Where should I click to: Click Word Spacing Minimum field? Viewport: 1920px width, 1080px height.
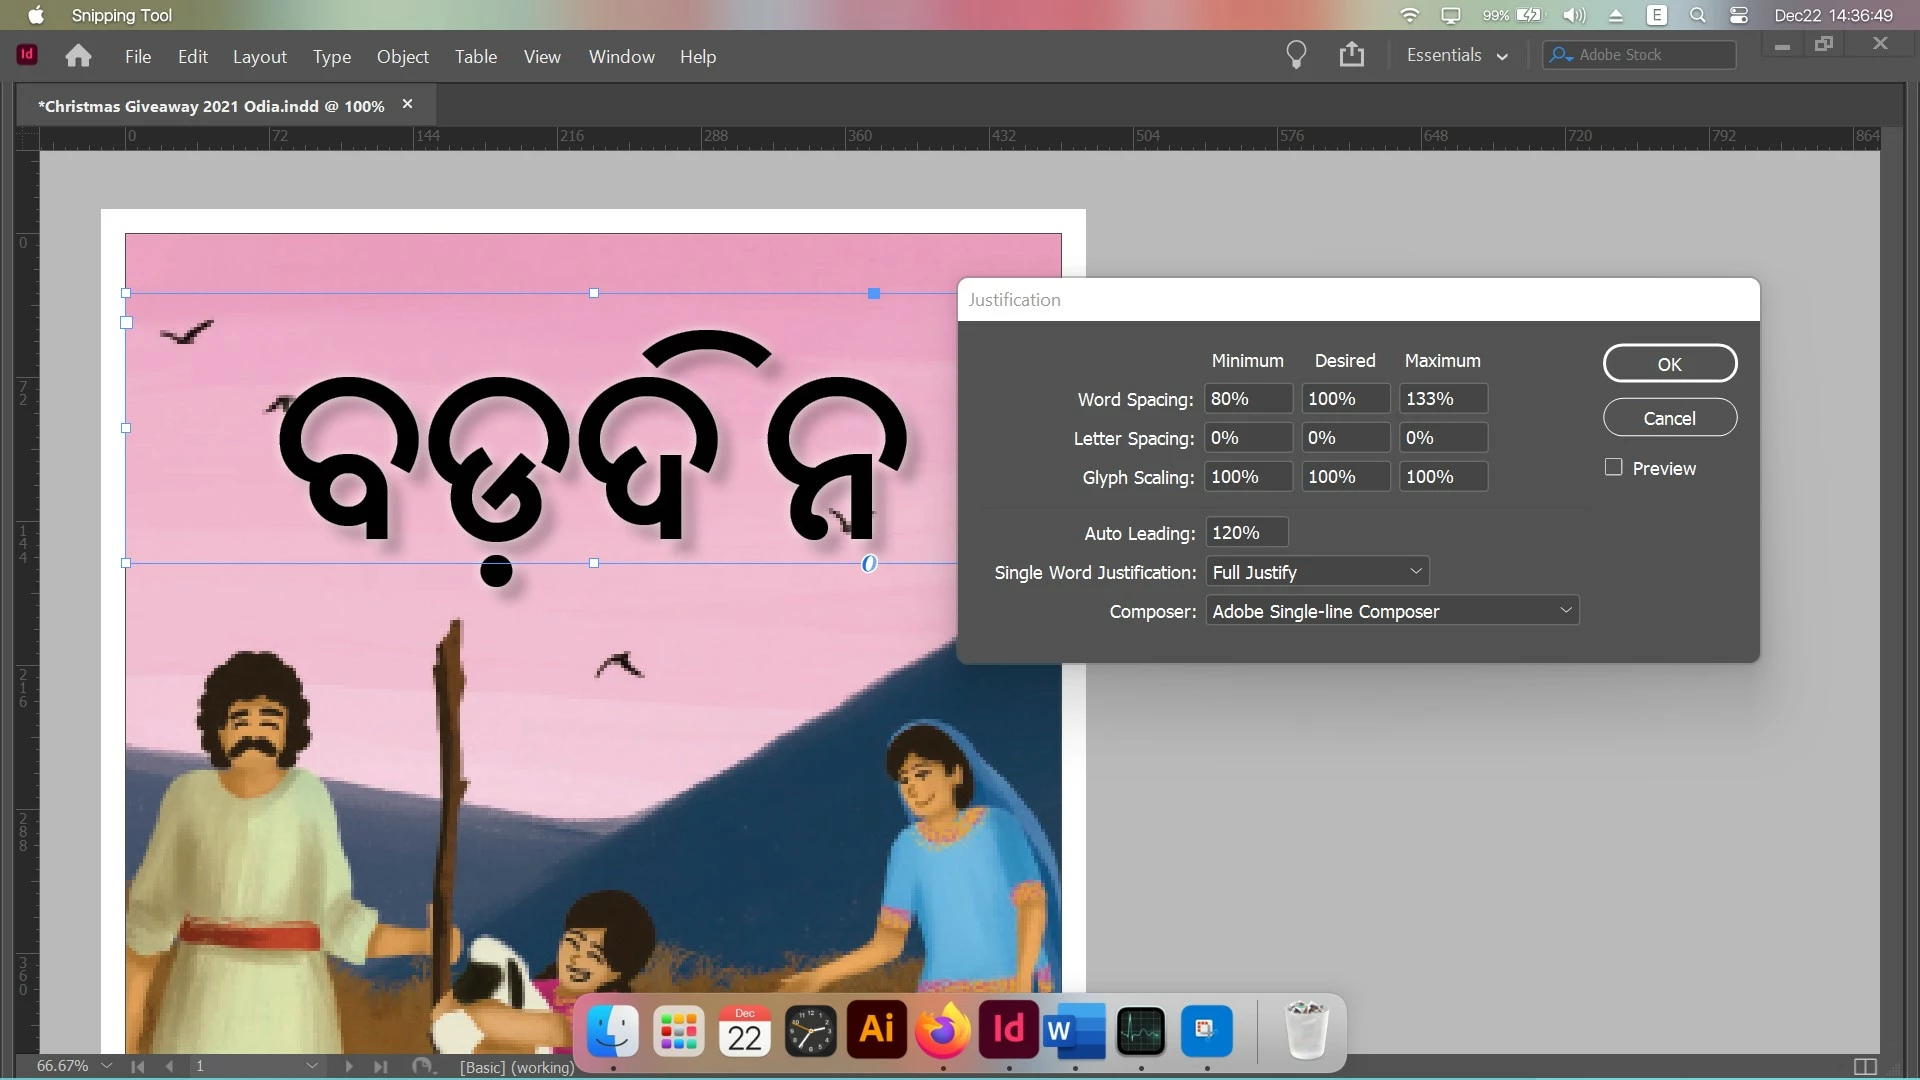point(1247,399)
